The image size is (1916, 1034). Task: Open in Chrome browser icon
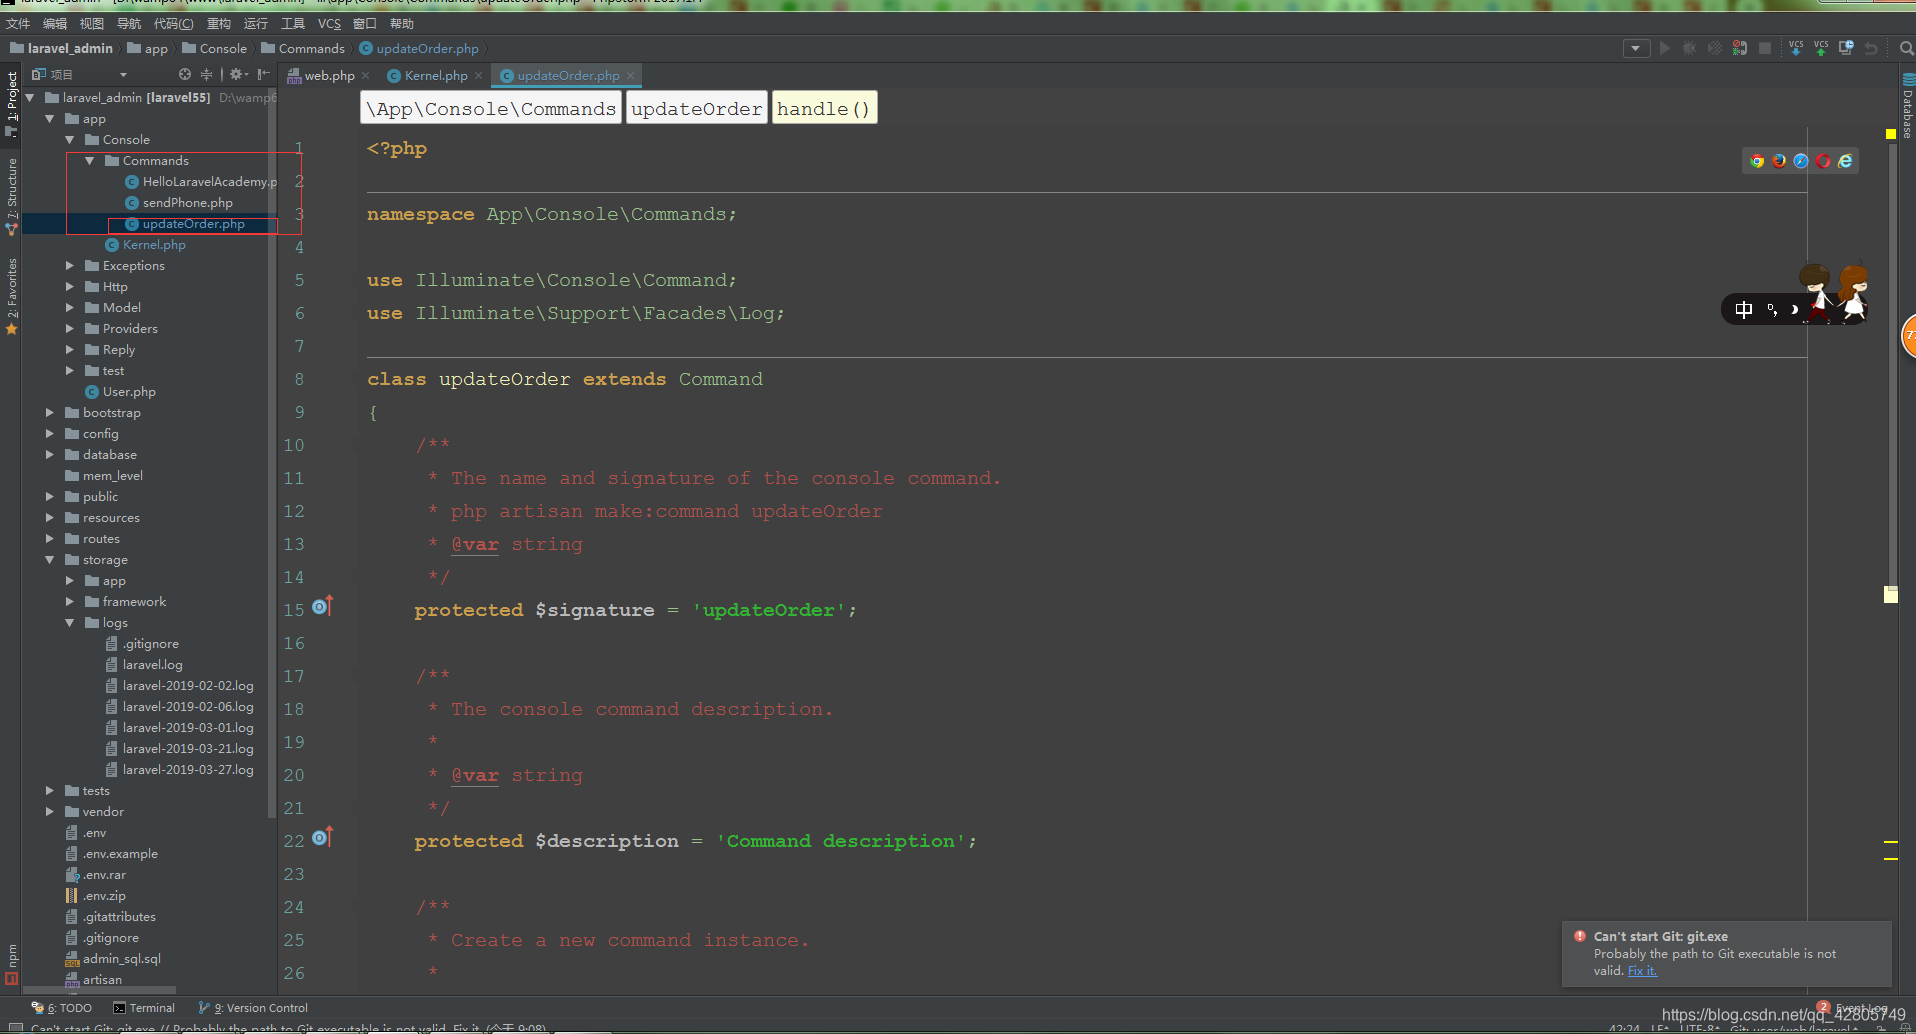coord(1757,161)
